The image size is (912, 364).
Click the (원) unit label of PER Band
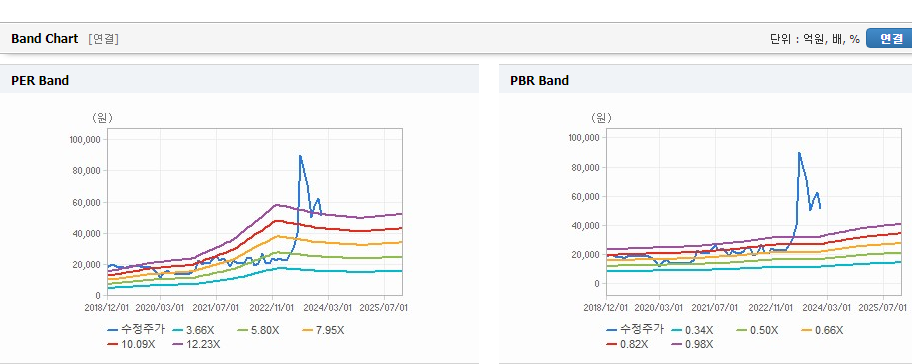coord(102,118)
